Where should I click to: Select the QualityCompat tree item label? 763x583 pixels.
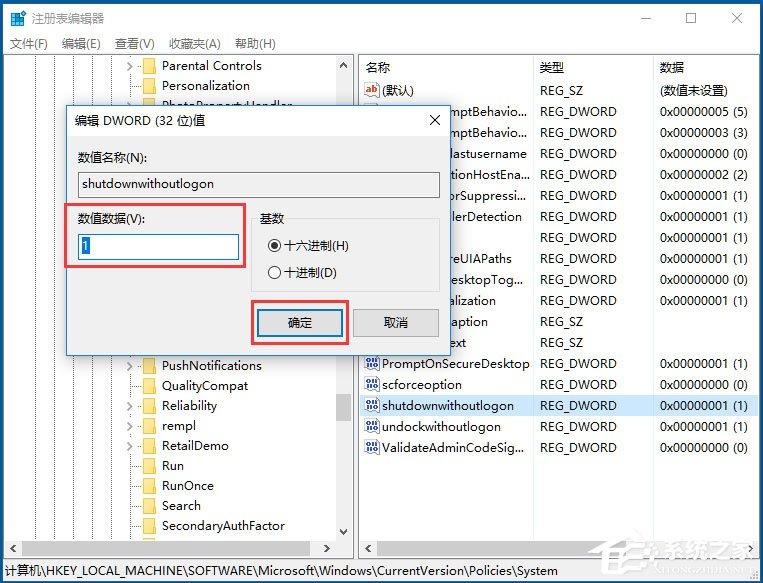coord(205,386)
